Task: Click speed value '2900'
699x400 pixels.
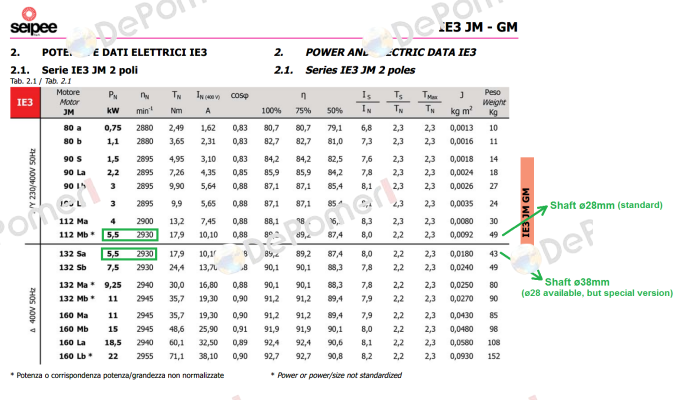Action: click(x=144, y=221)
